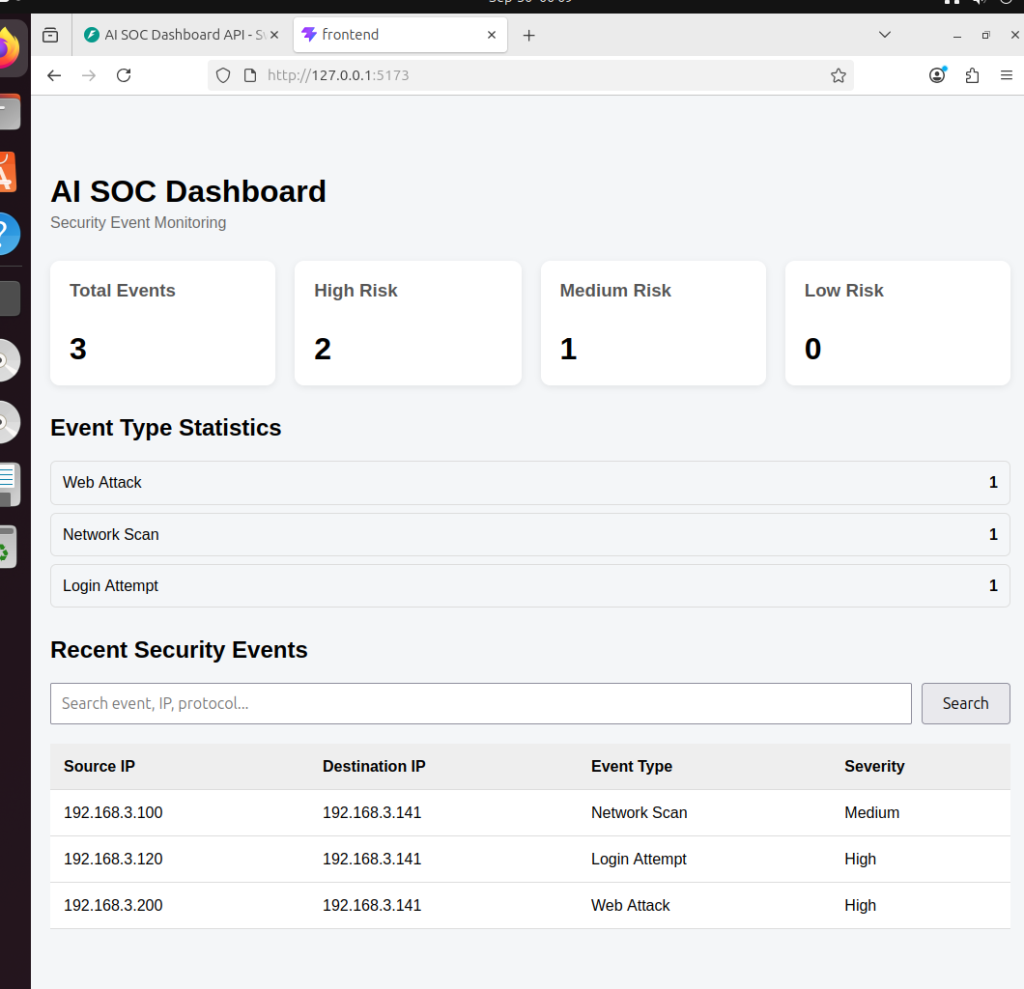Close the frontend tab

coord(492,35)
